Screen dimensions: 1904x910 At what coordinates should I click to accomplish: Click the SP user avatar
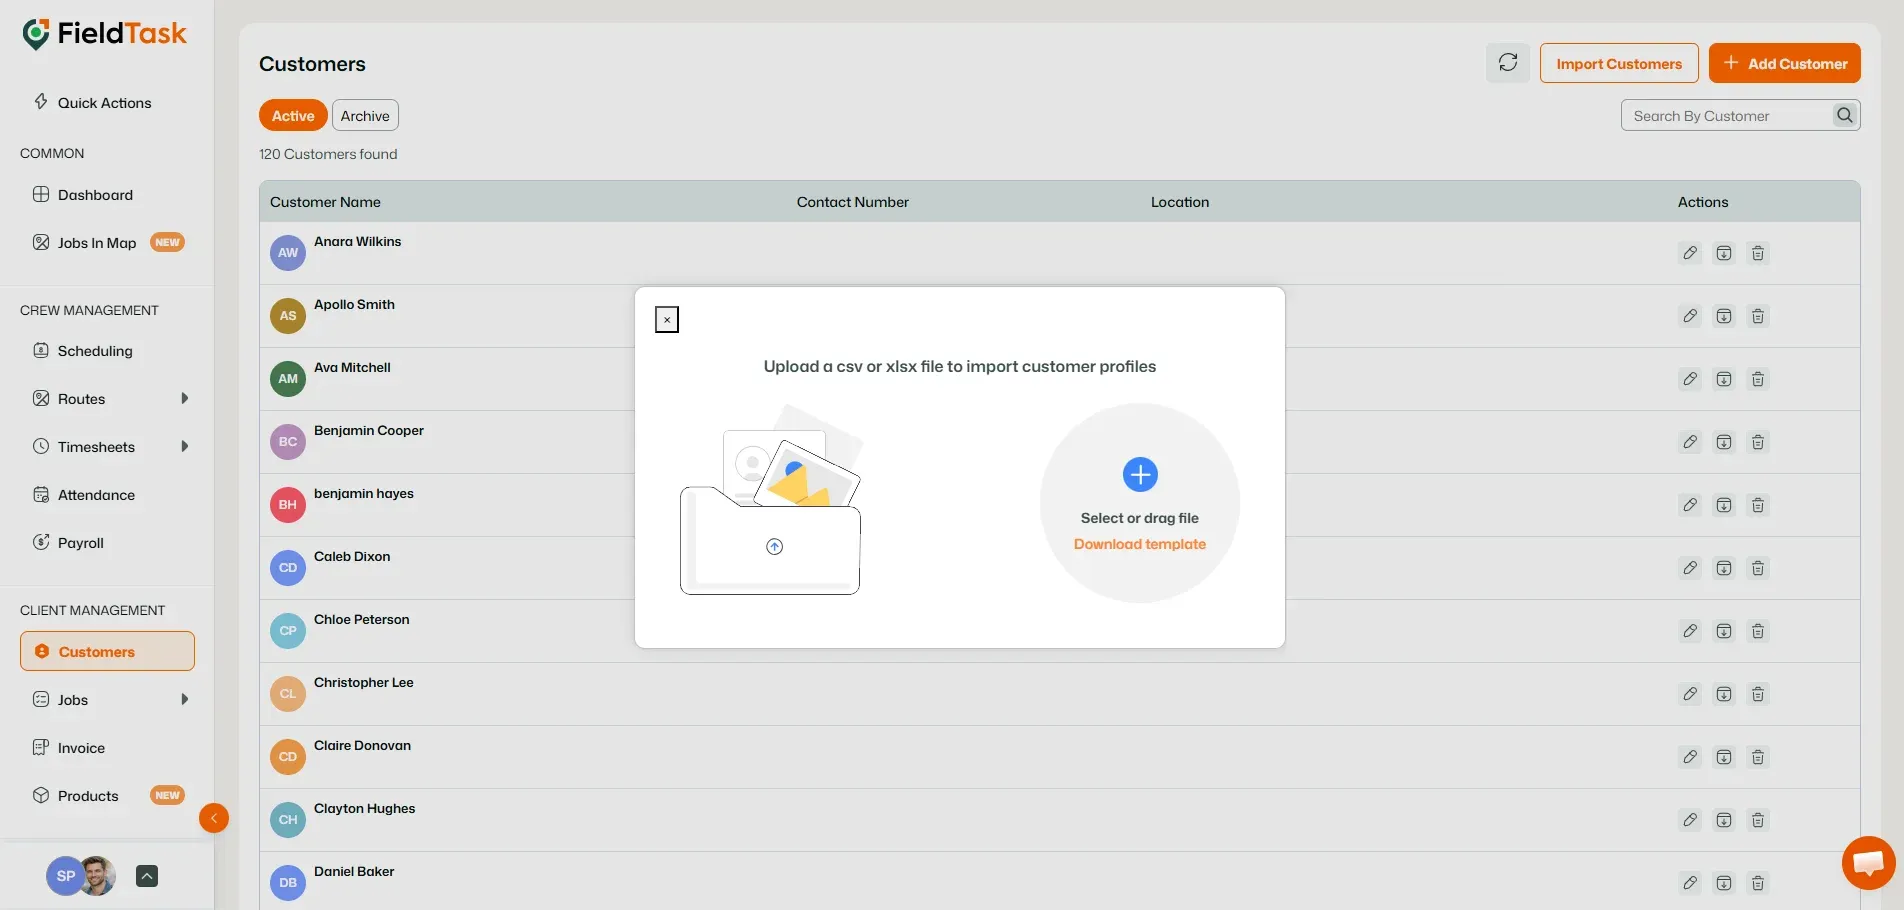coord(66,876)
